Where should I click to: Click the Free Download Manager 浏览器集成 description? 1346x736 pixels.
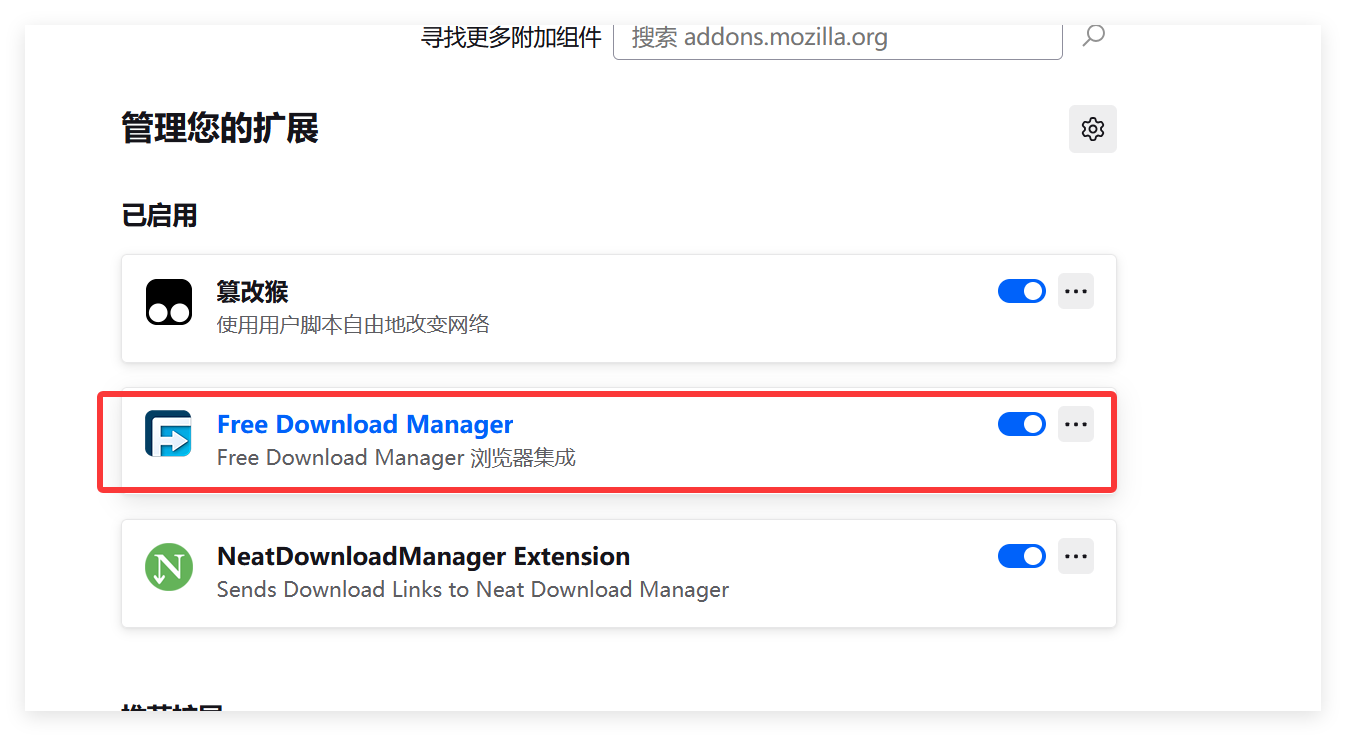[396, 458]
